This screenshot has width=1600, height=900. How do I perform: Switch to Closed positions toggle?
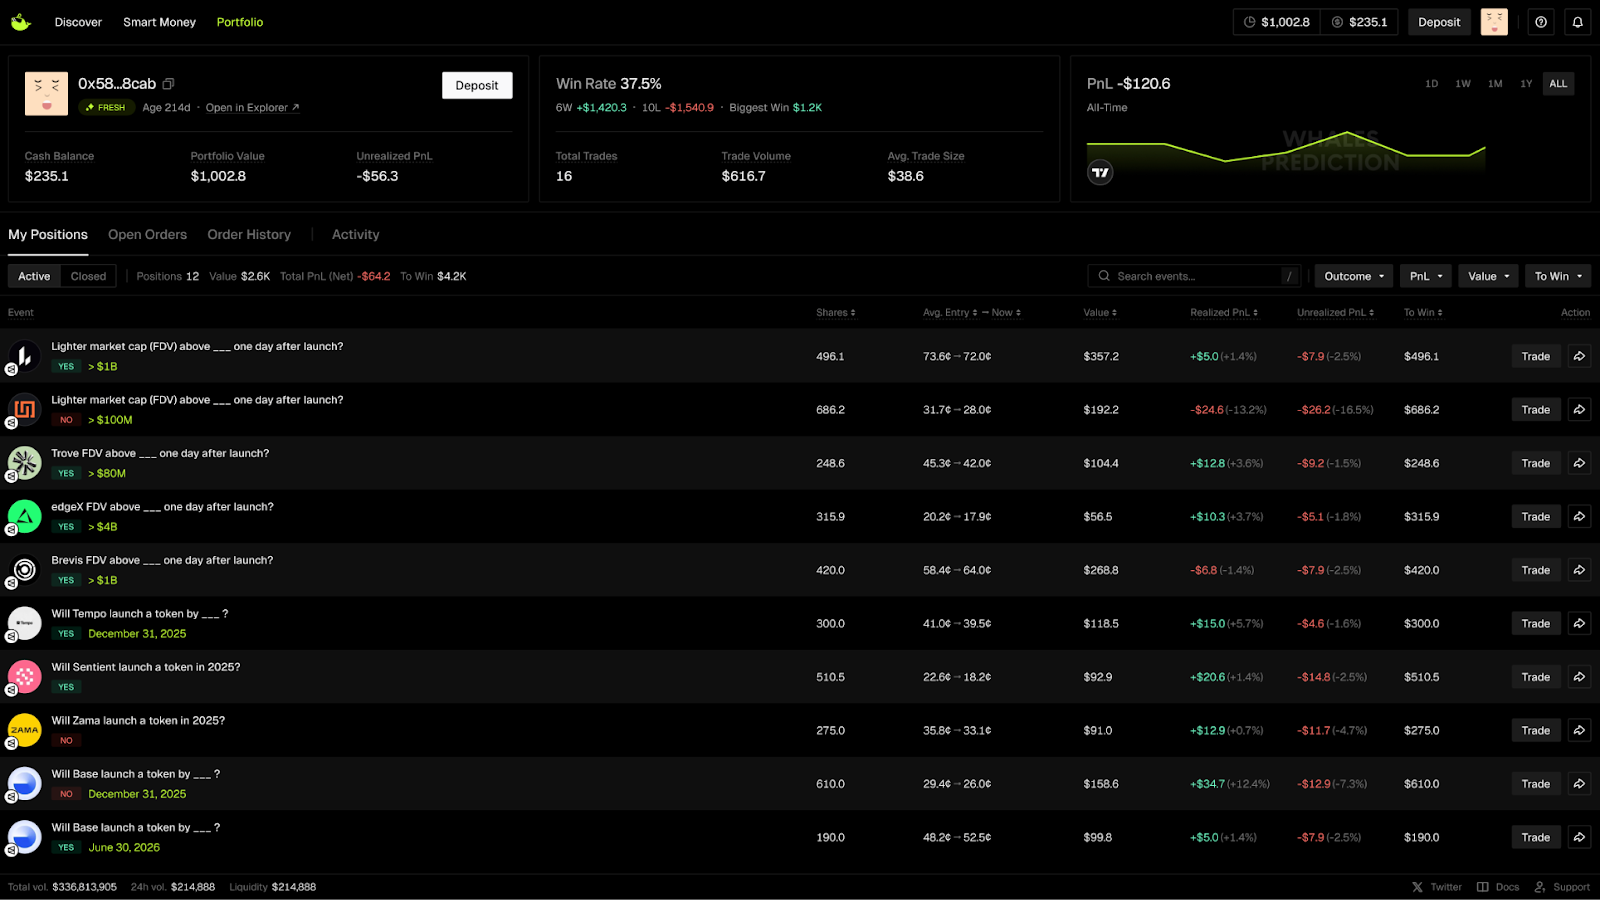[x=88, y=276]
